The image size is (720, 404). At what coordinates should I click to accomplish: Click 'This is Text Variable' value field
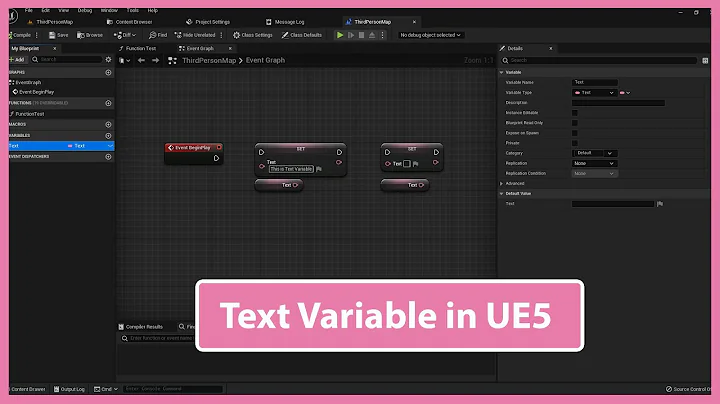coord(291,169)
